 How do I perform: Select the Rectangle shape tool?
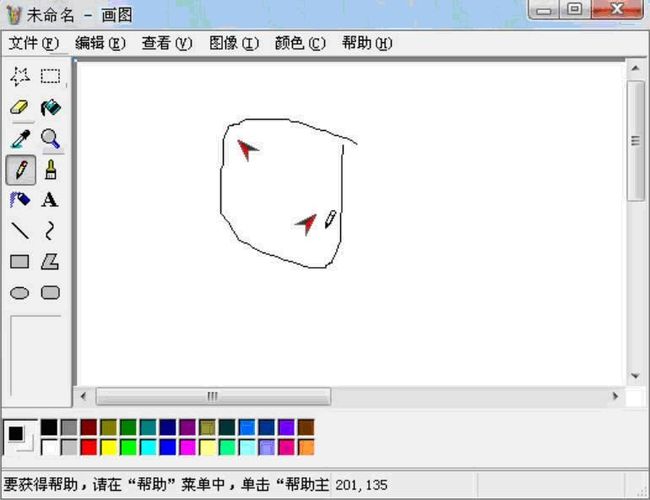(20, 262)
